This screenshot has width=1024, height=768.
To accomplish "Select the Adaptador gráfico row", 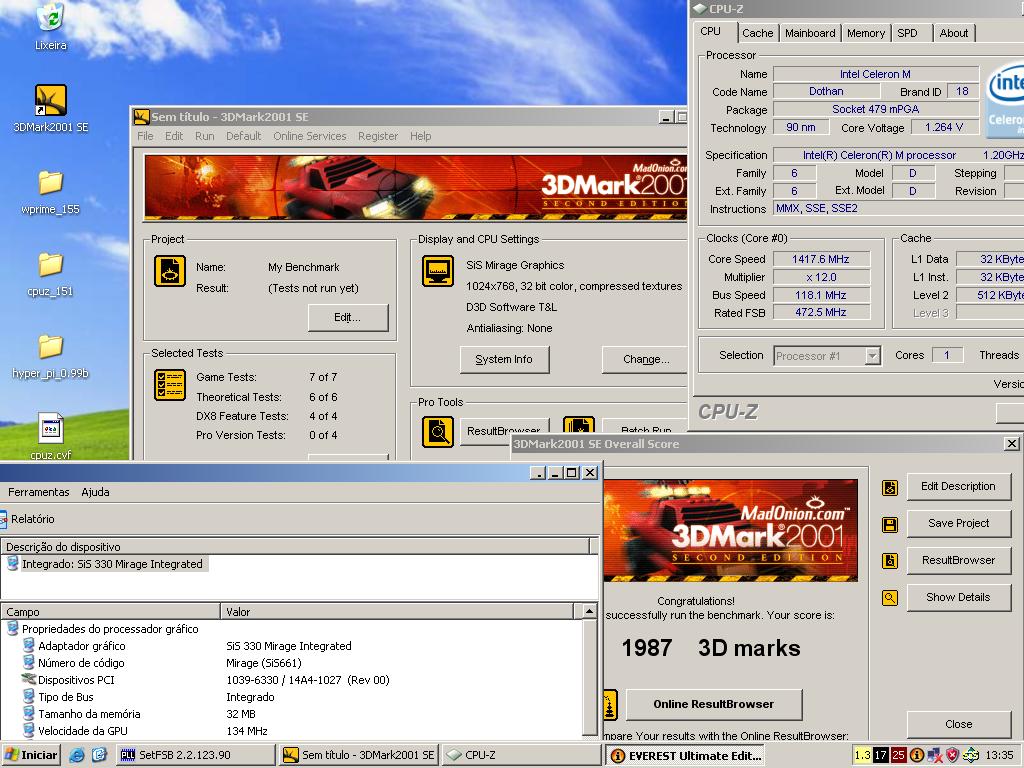I will point(82,646).
